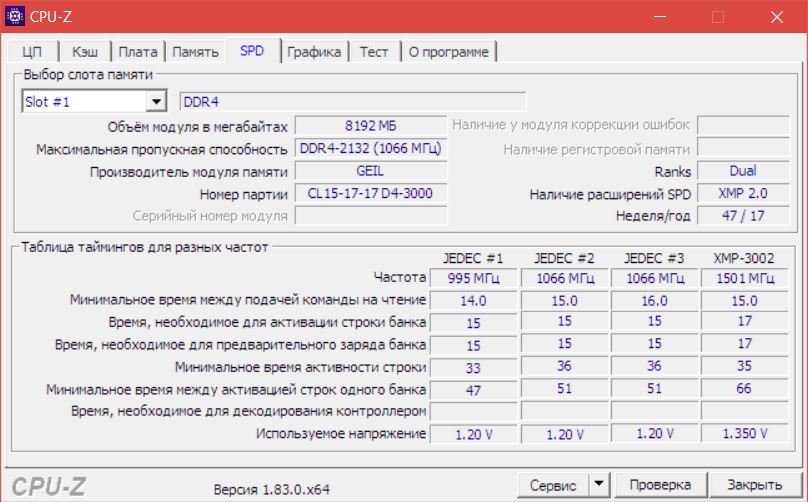Click the Частота row label

click(400, 277)
